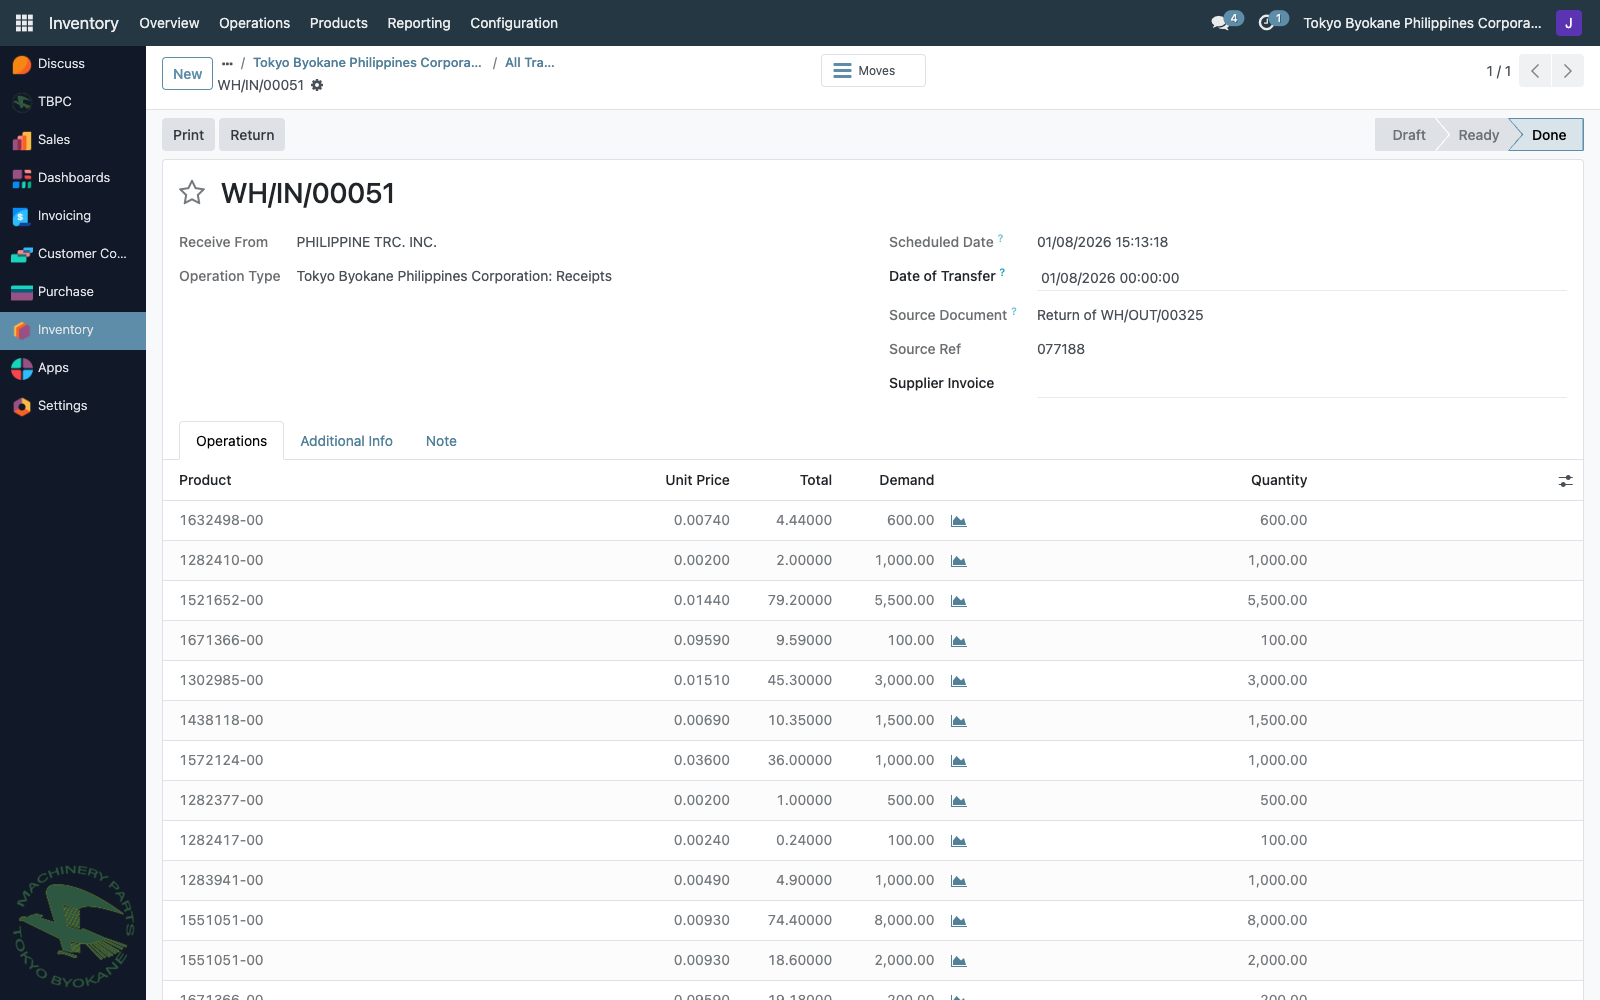Screen dimensions: 1600x1000
Task: Open the Reporting menu
Action: [419, 23]
